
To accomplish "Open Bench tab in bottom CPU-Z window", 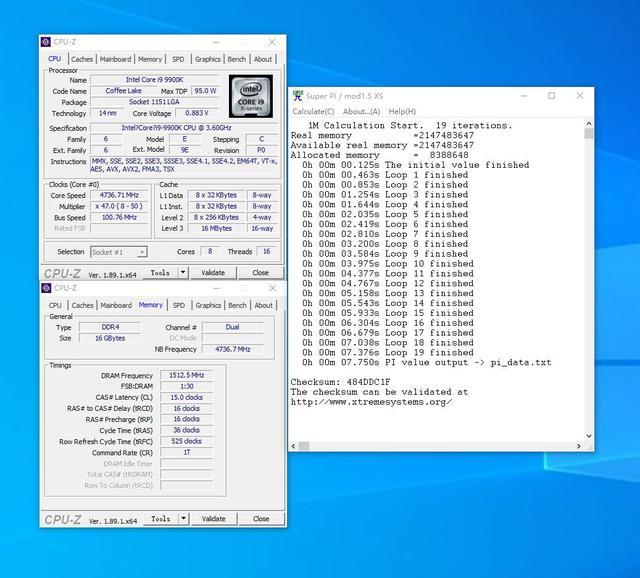I will tap(237, 305).
